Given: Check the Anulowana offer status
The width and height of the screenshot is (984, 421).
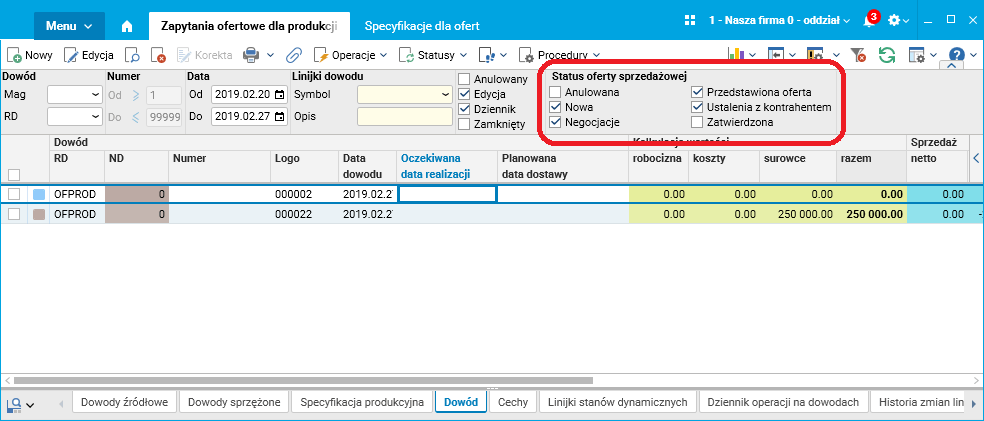Looking at the screenshot, I should [555, 92].
